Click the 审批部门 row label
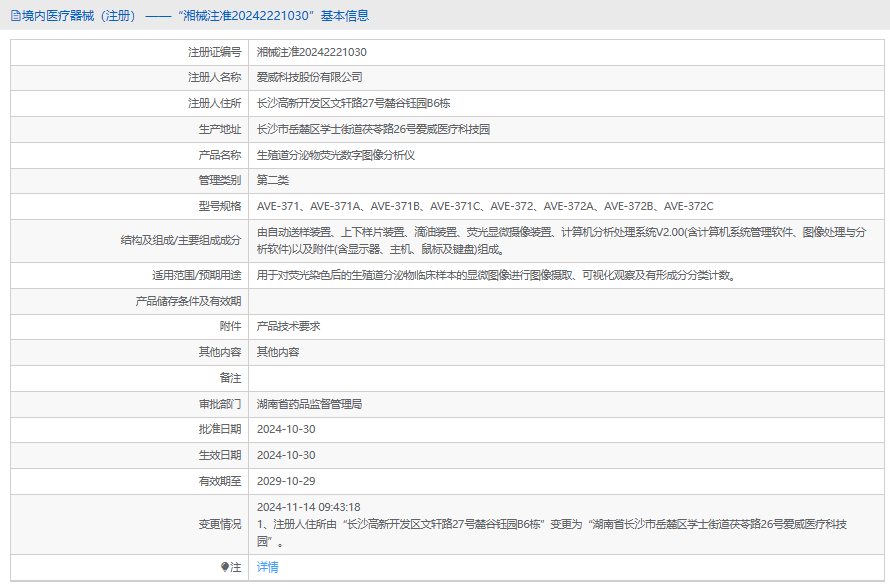 [220, 404]
